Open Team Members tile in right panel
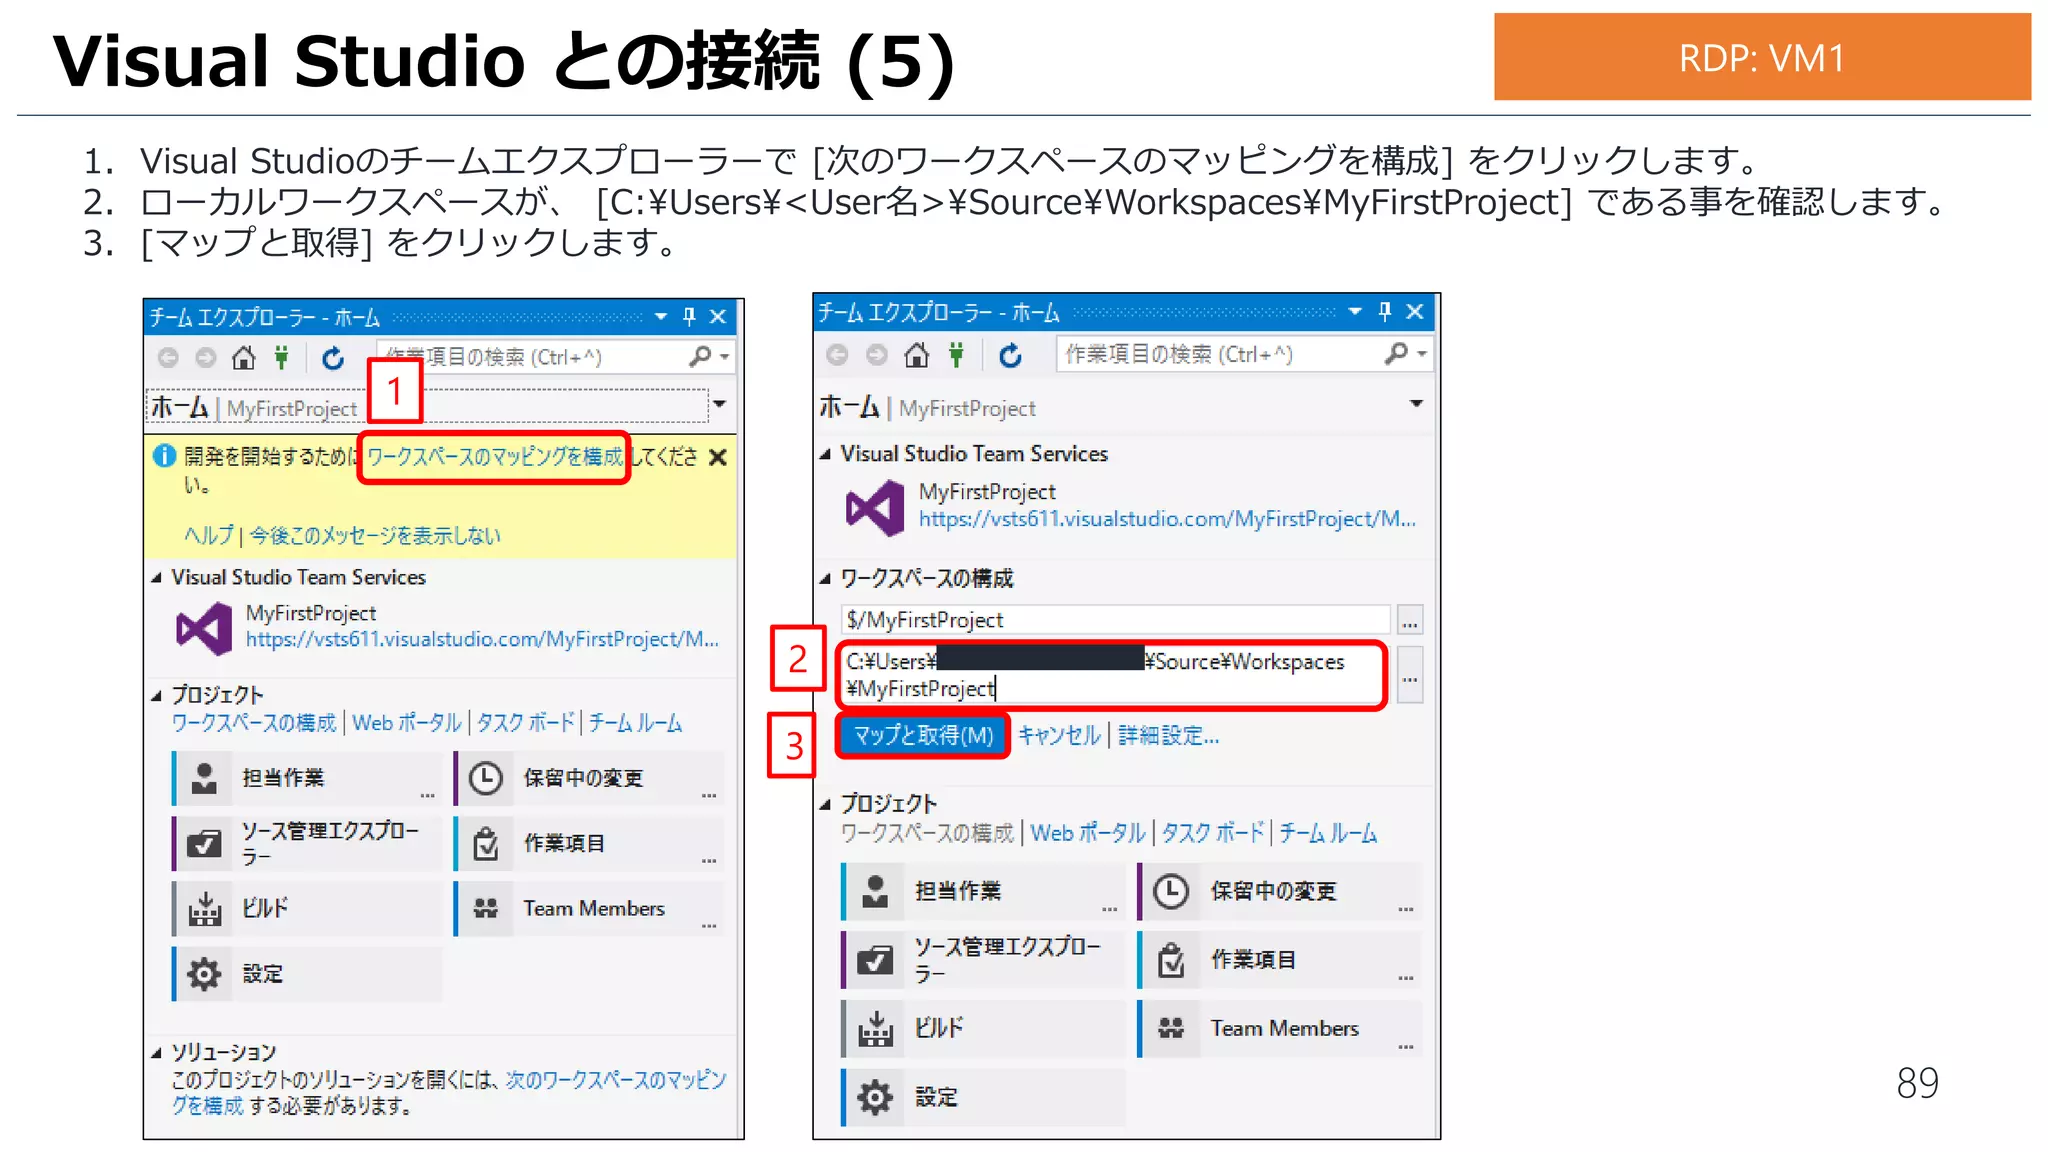The image size is (2048, 1152). click(1279, 1028)
